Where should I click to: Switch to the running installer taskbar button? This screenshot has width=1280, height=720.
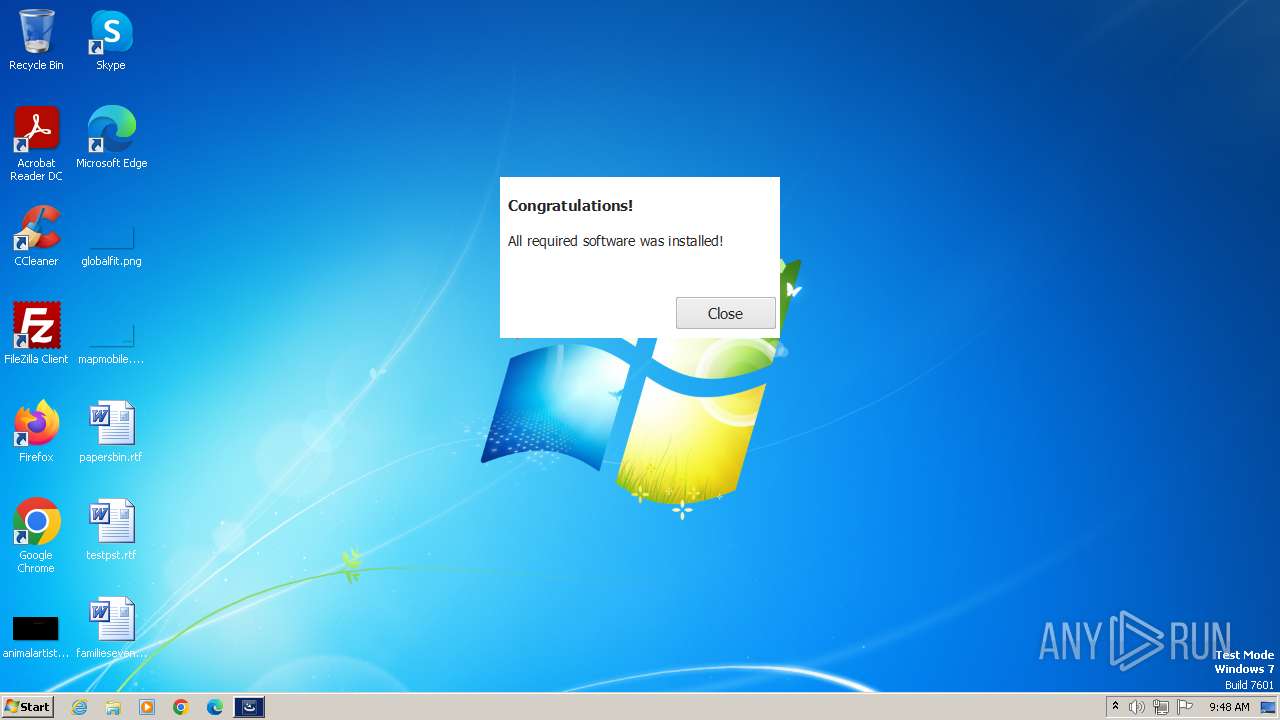[x=249, y=707]
